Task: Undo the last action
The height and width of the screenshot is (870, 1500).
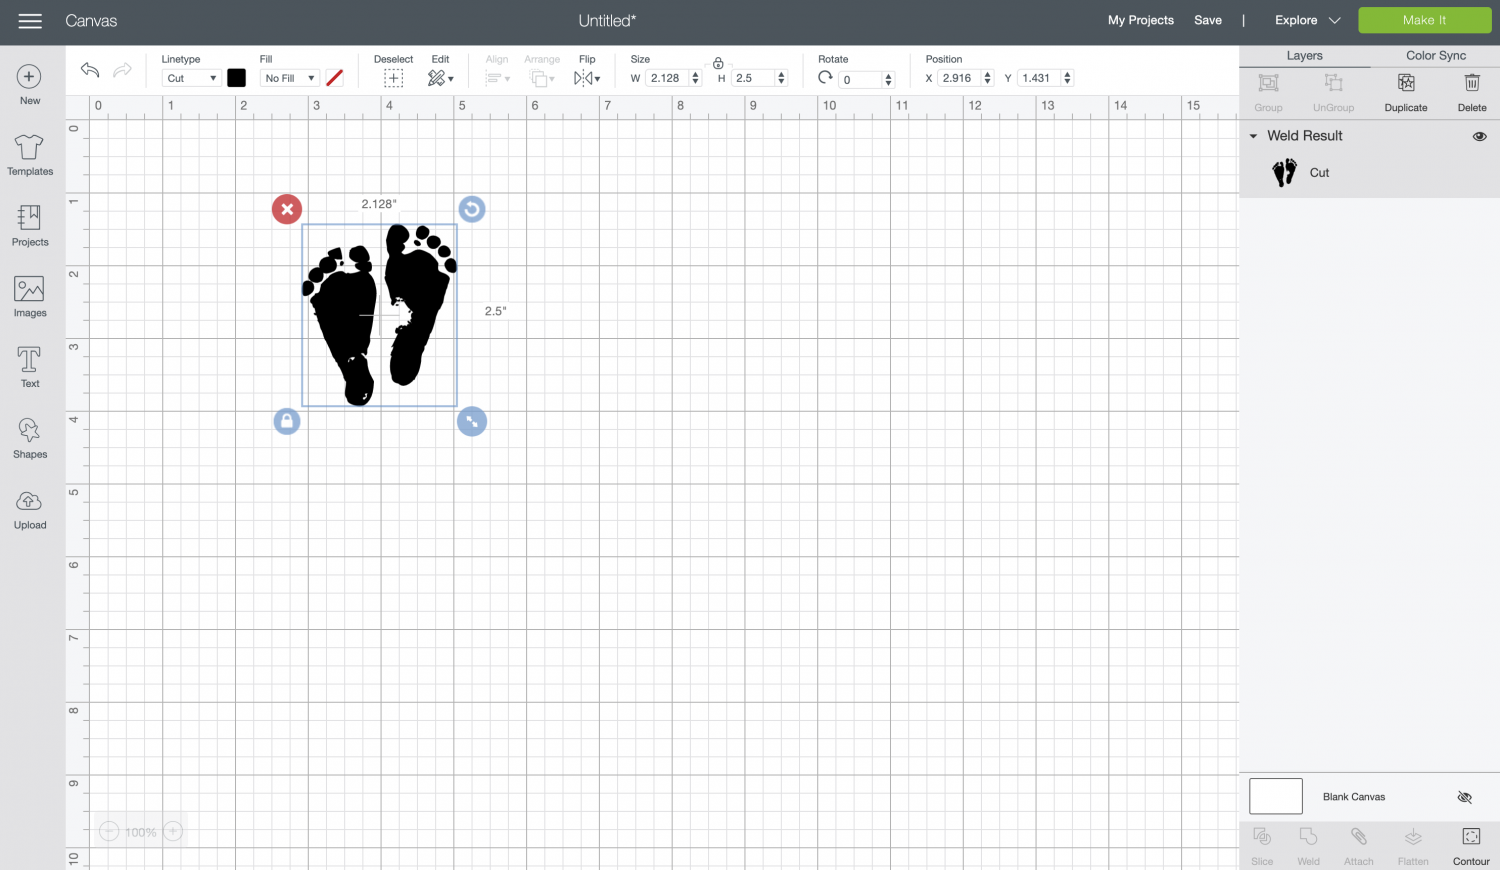Action: [x=90, y=70]
